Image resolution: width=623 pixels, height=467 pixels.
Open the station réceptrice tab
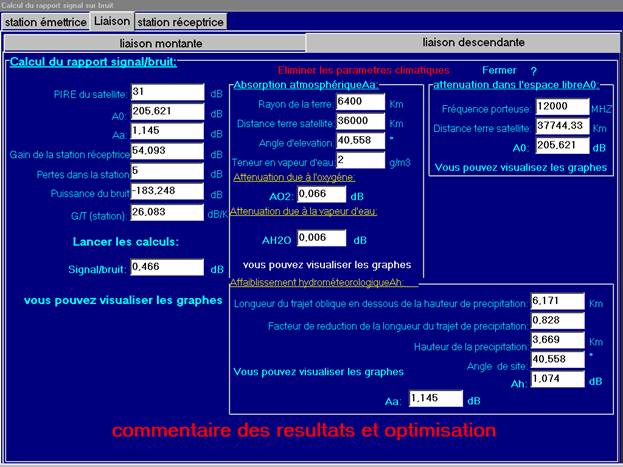coord(180,22)
